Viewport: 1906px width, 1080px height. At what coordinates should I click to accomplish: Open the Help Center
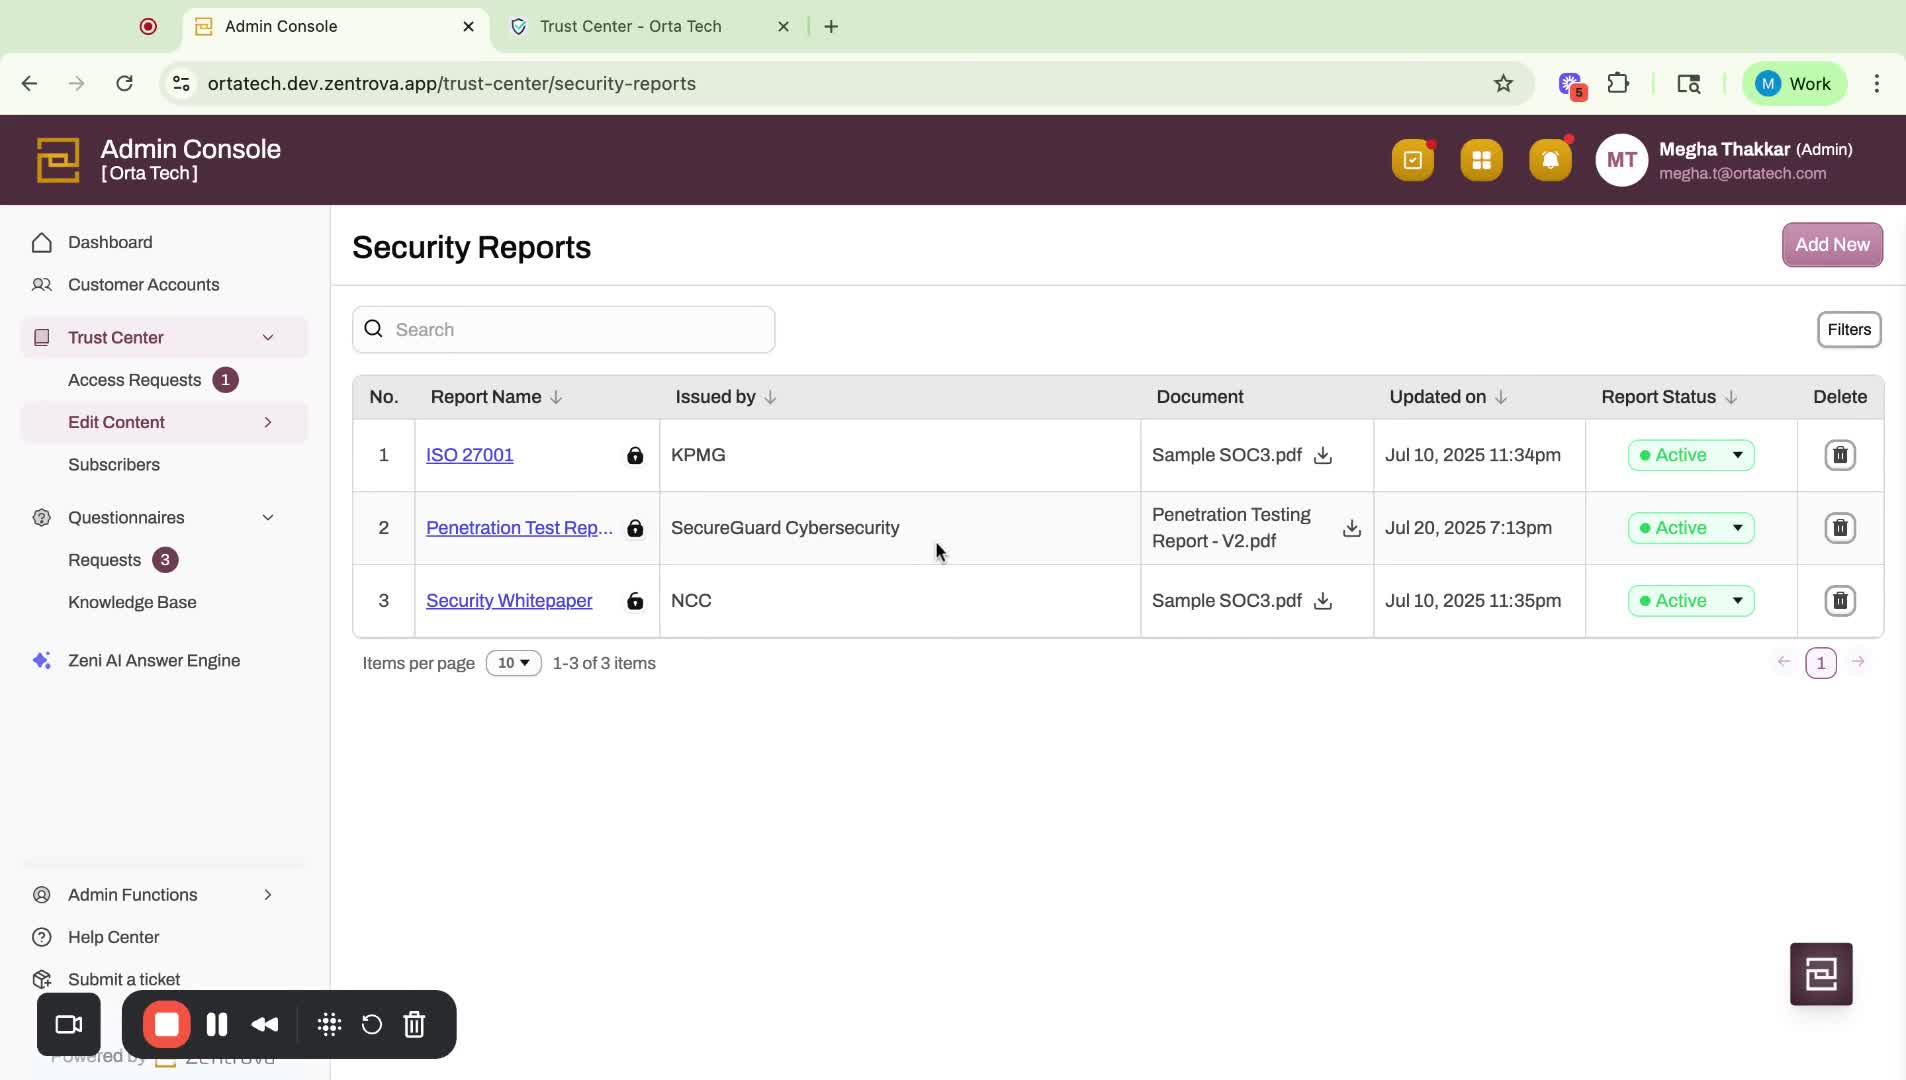click(114, 938)
